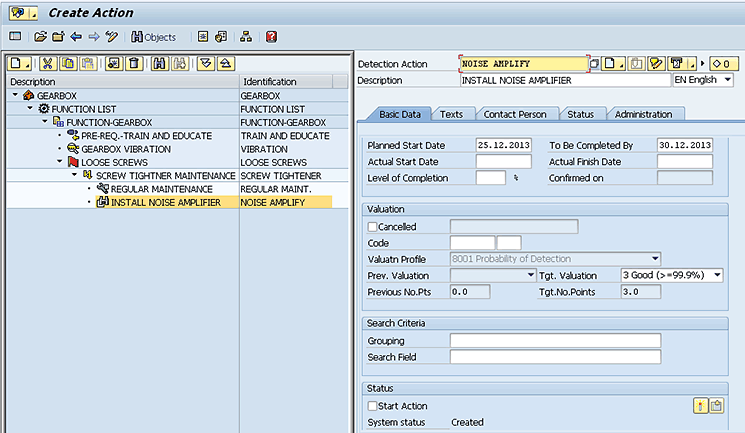Viewport: 745px width, 433px height.
Task: Click the highlighter change icon in detail toolbar
Action: click(x=656, y=63)
